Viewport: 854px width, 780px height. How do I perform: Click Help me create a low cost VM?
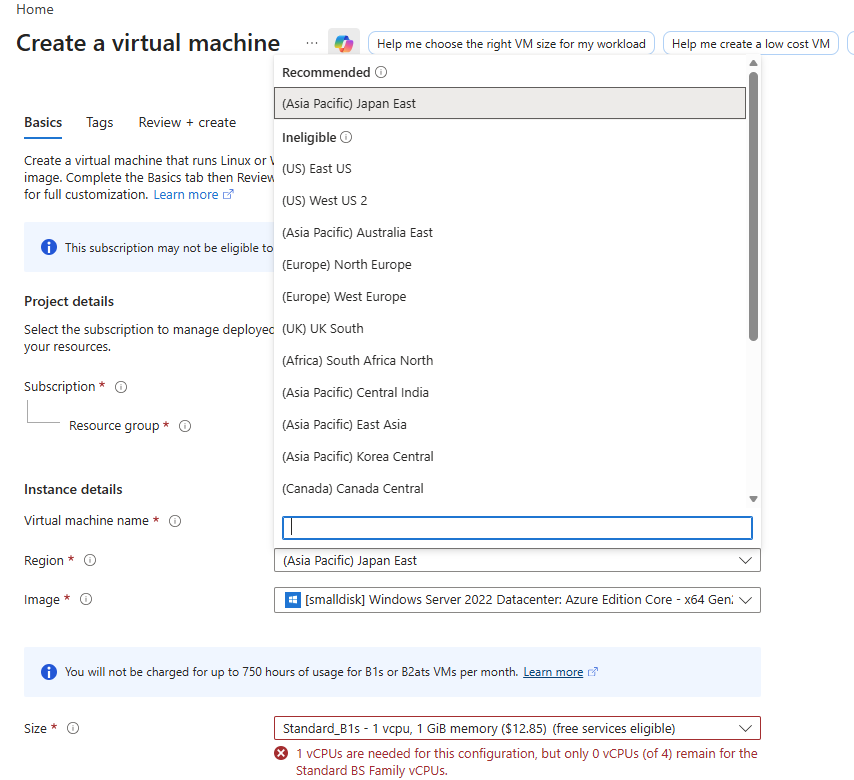[x=751, y=44]
